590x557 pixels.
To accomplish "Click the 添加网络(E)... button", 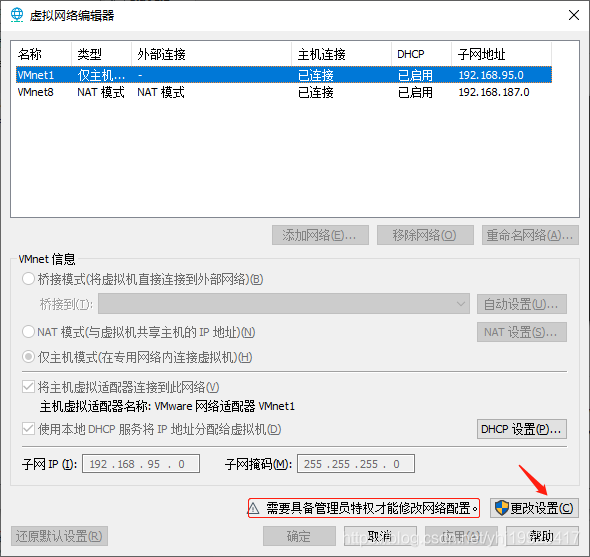I will [320, 235].
